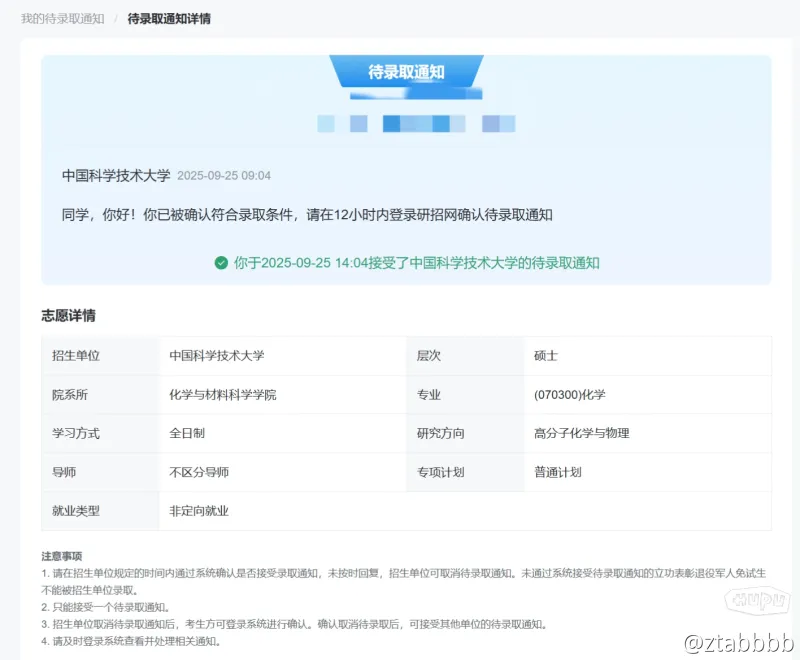This screenshot has height=660, width=800.
Task: Click the 待录取通知详情 breadcrumb title
Action: click(x=169, y=19)
